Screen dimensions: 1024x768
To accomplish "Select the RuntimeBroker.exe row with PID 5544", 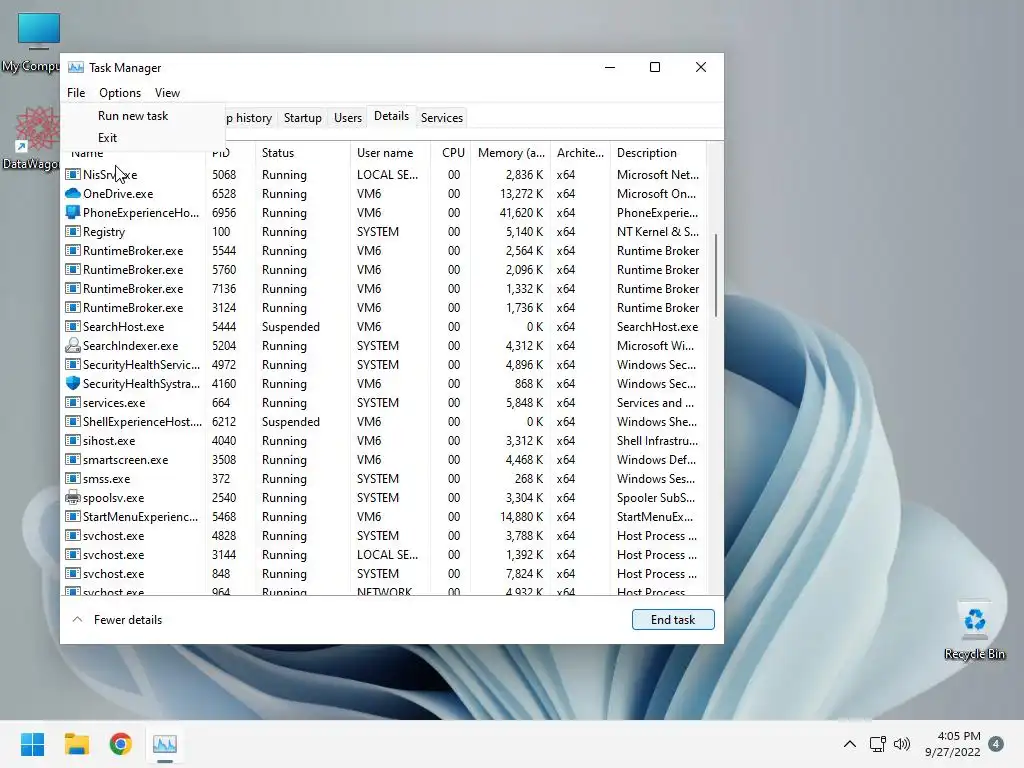I will pyautogui.click(x=384, y=251).
